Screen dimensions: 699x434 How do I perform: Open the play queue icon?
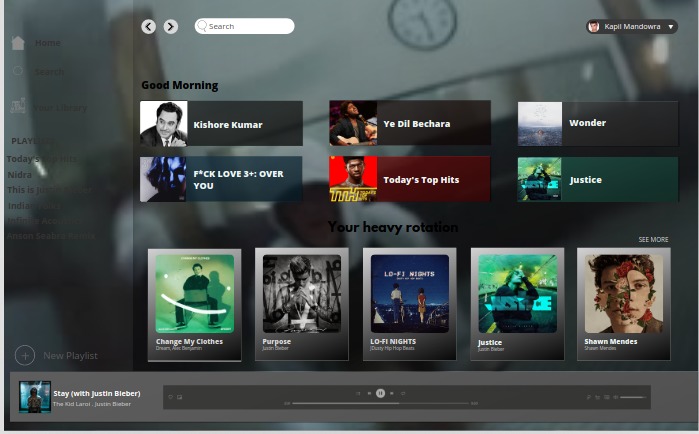pyautogui.click(x=597, y=397)
